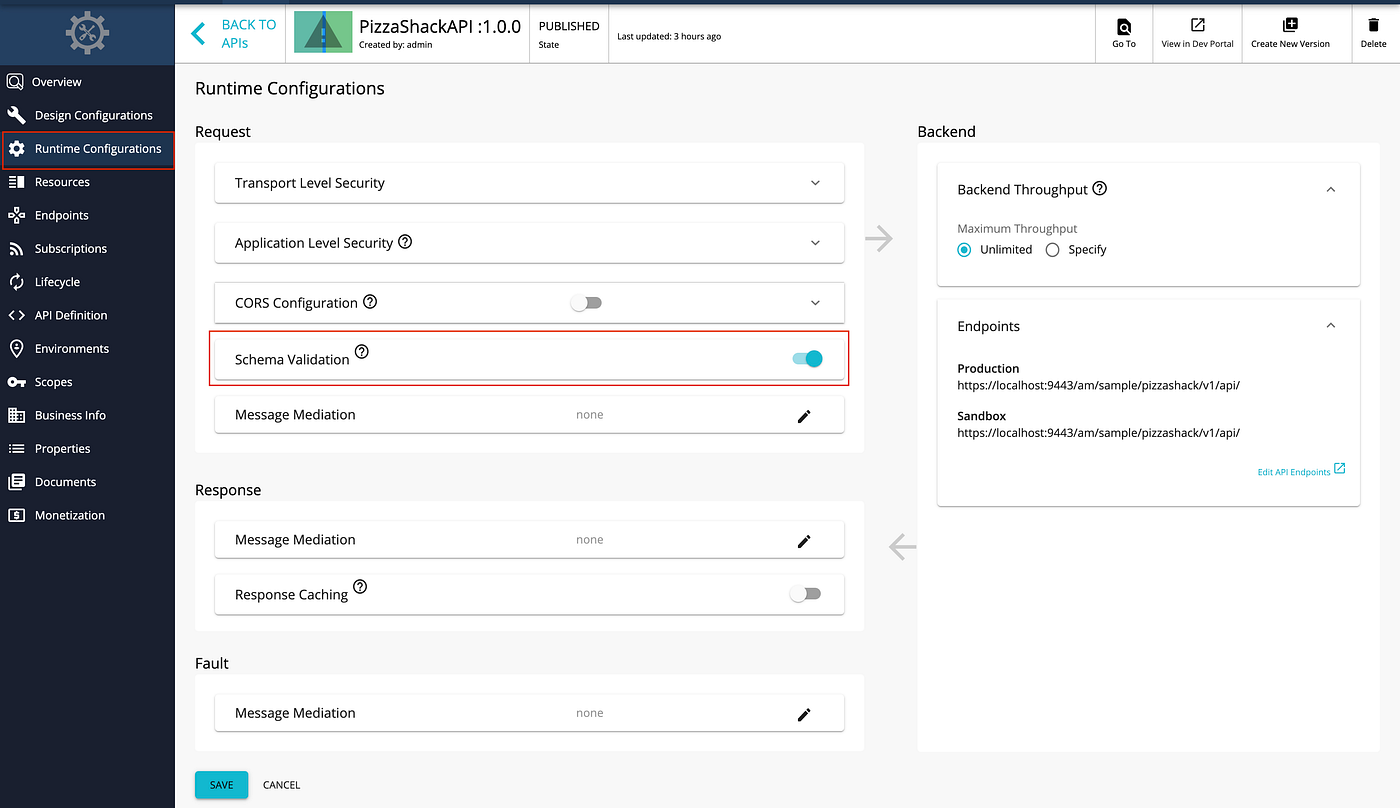Collapse the Backend Throughput panel
This screenshot has width=1400, height=808.
coord(1330,188)
